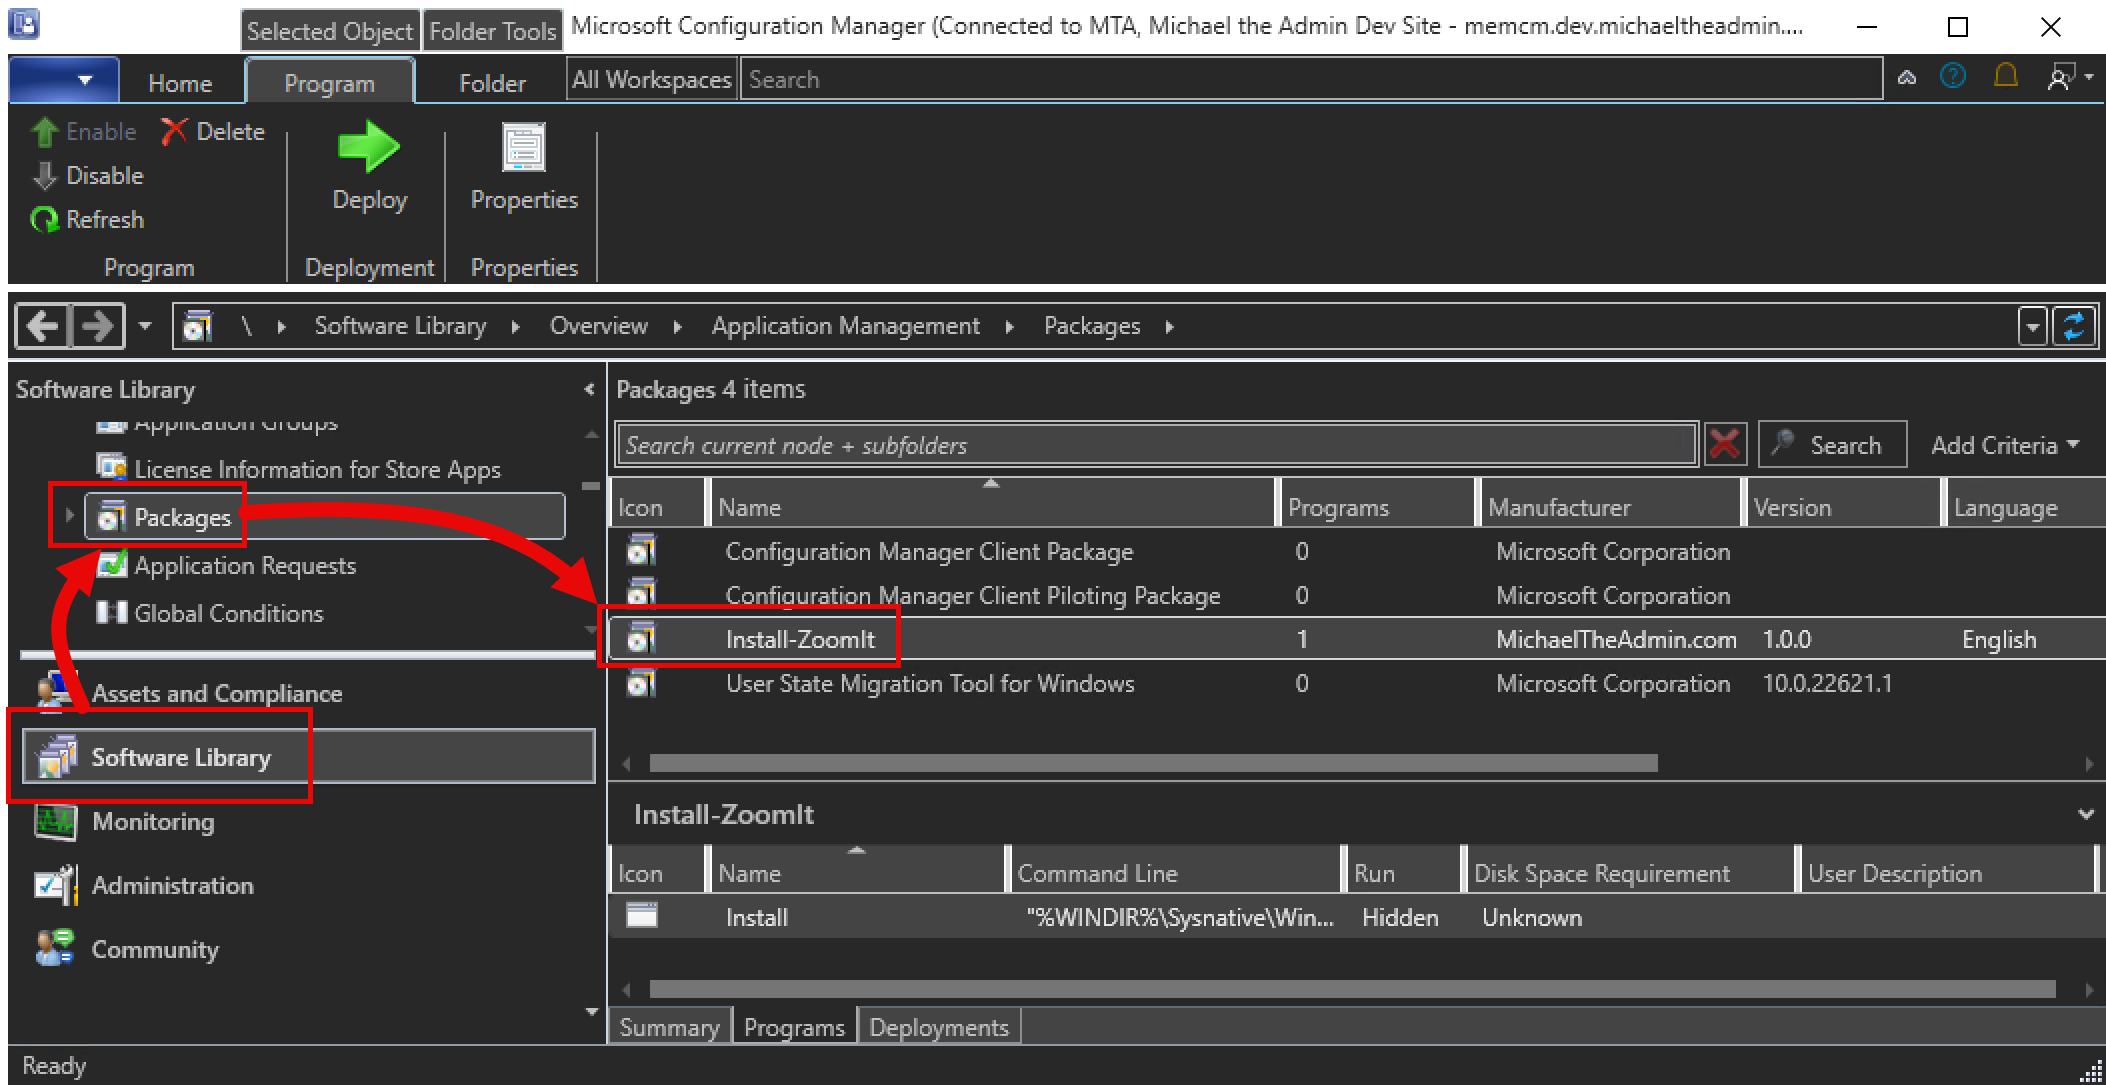Click the Configuration Manager app icon in title bar

[22, 25]
